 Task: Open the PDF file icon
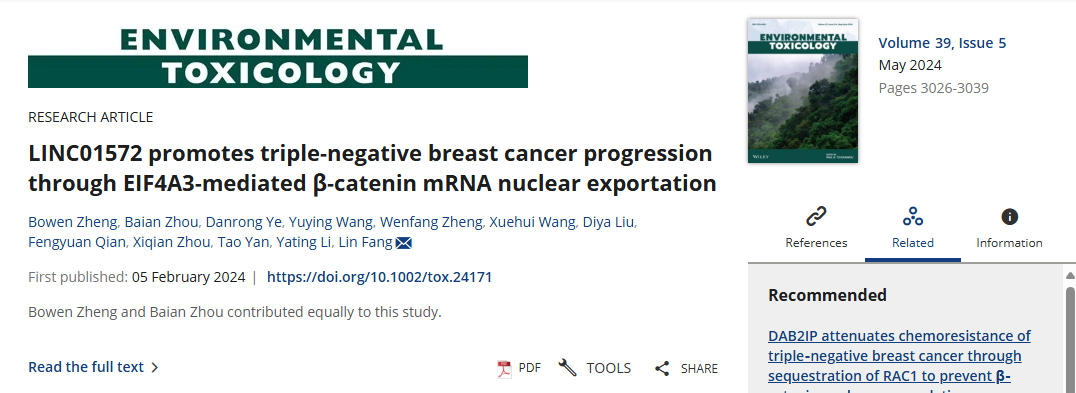504,368
